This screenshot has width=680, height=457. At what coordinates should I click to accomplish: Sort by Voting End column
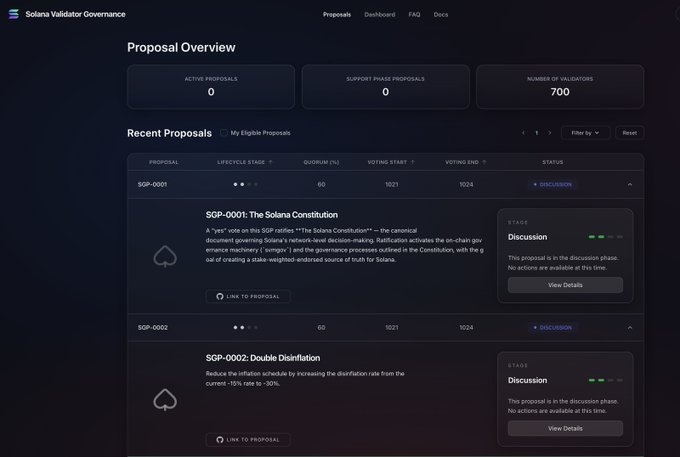click(x=466, y=162)
